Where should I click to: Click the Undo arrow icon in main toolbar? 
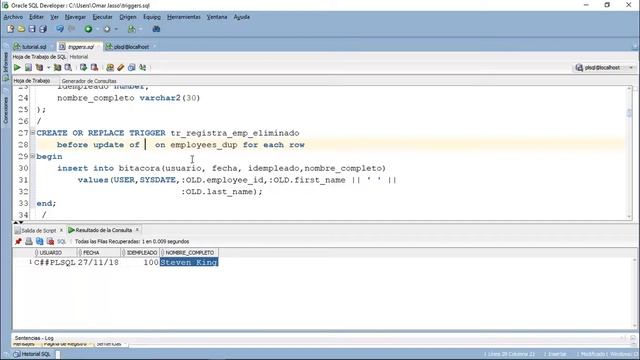[60, 29]
